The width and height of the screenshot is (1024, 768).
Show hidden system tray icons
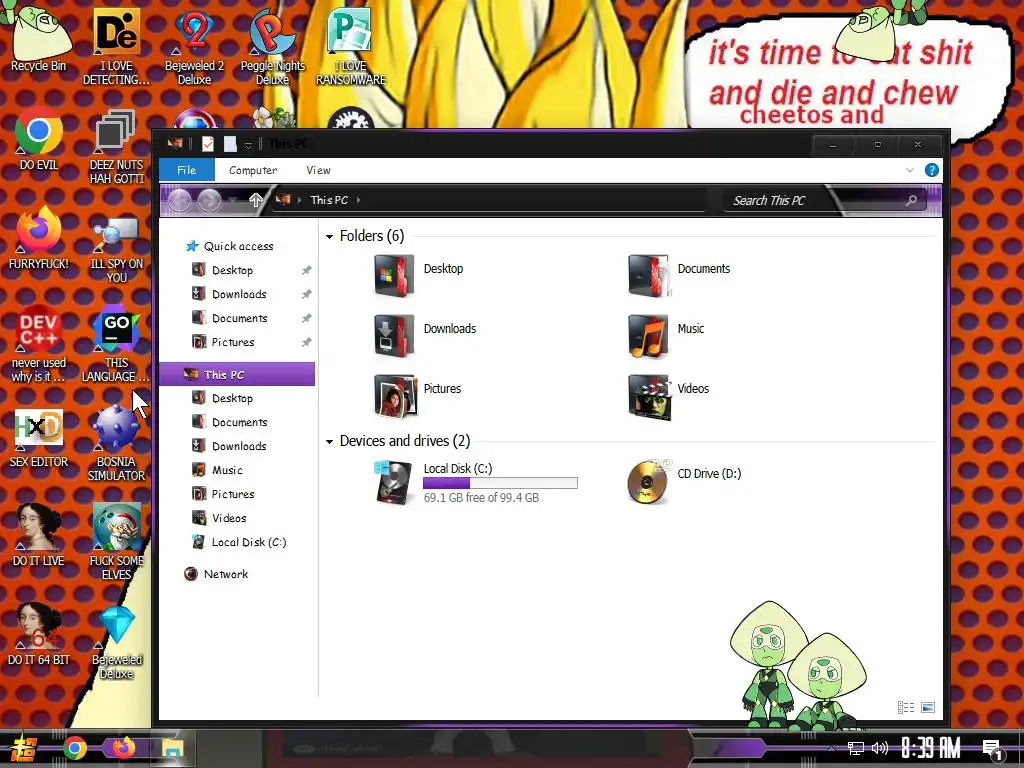click(x=831, y=748)
